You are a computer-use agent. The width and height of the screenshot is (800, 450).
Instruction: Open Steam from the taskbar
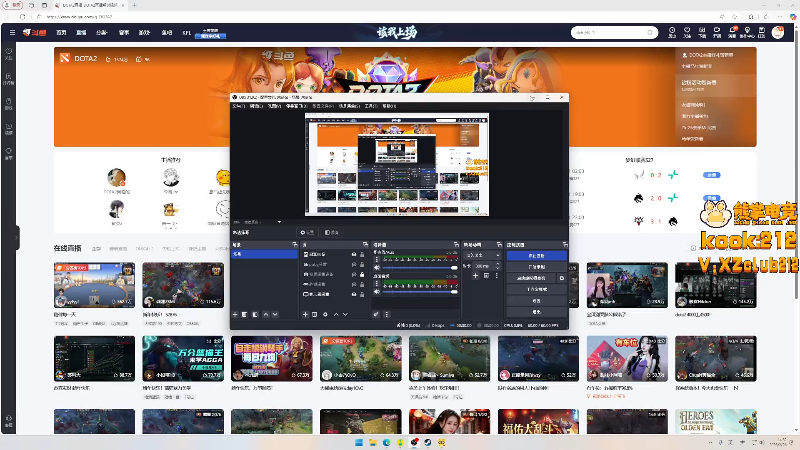coord(428,442)
